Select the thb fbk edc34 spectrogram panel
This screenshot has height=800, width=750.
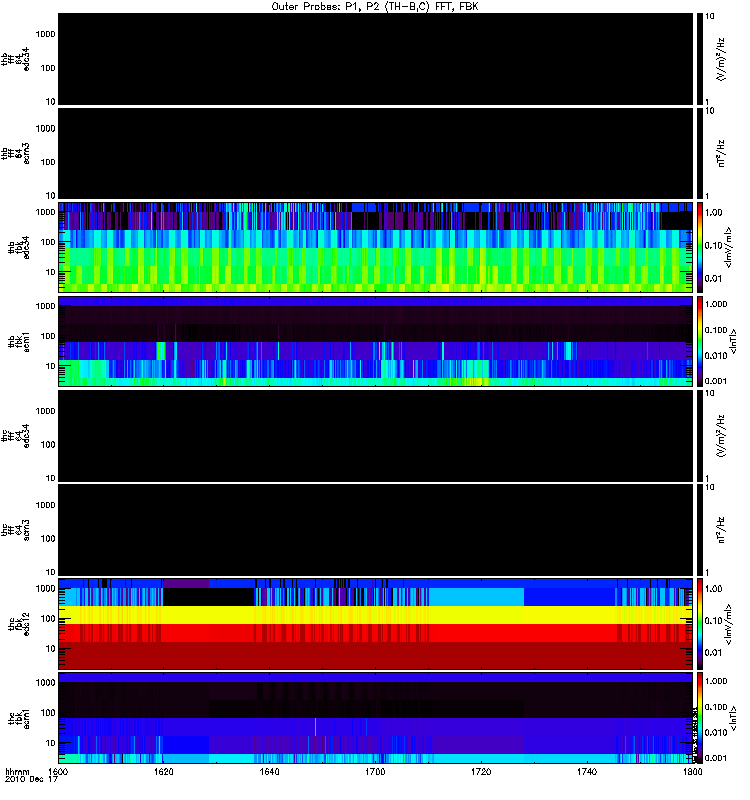click(375, 247)
